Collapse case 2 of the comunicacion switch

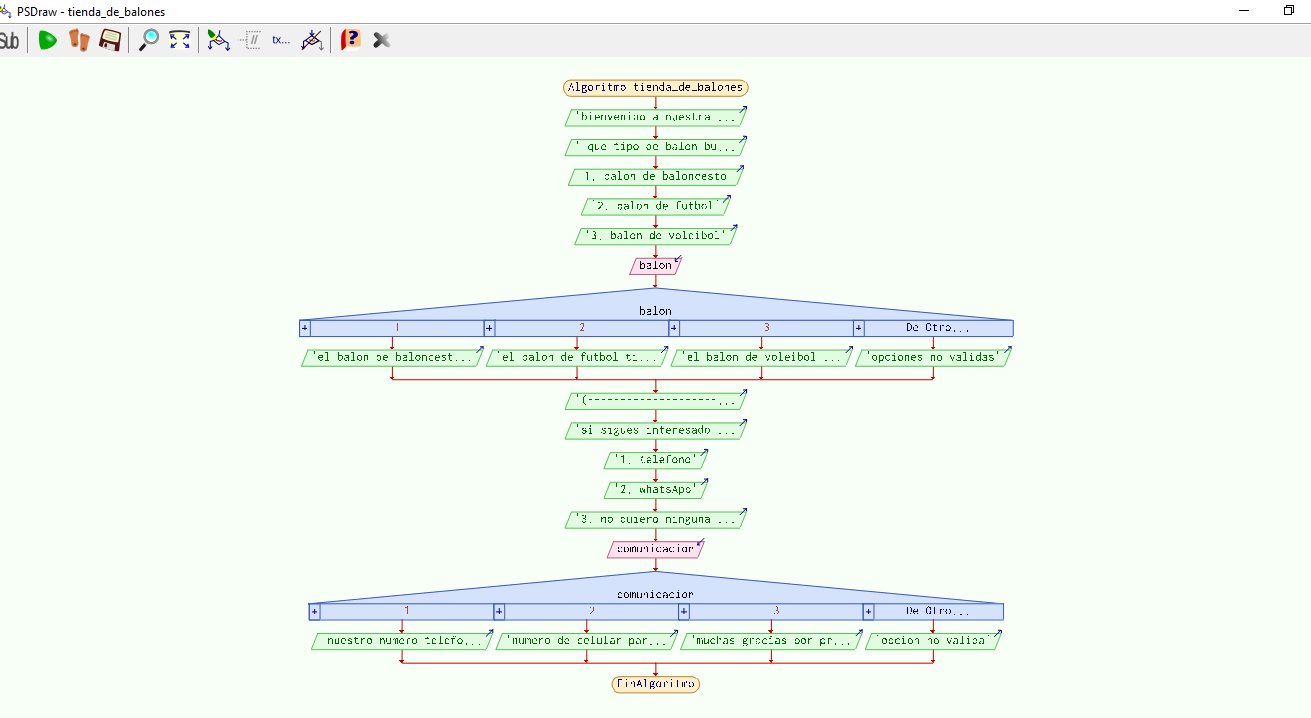[499, 611]
